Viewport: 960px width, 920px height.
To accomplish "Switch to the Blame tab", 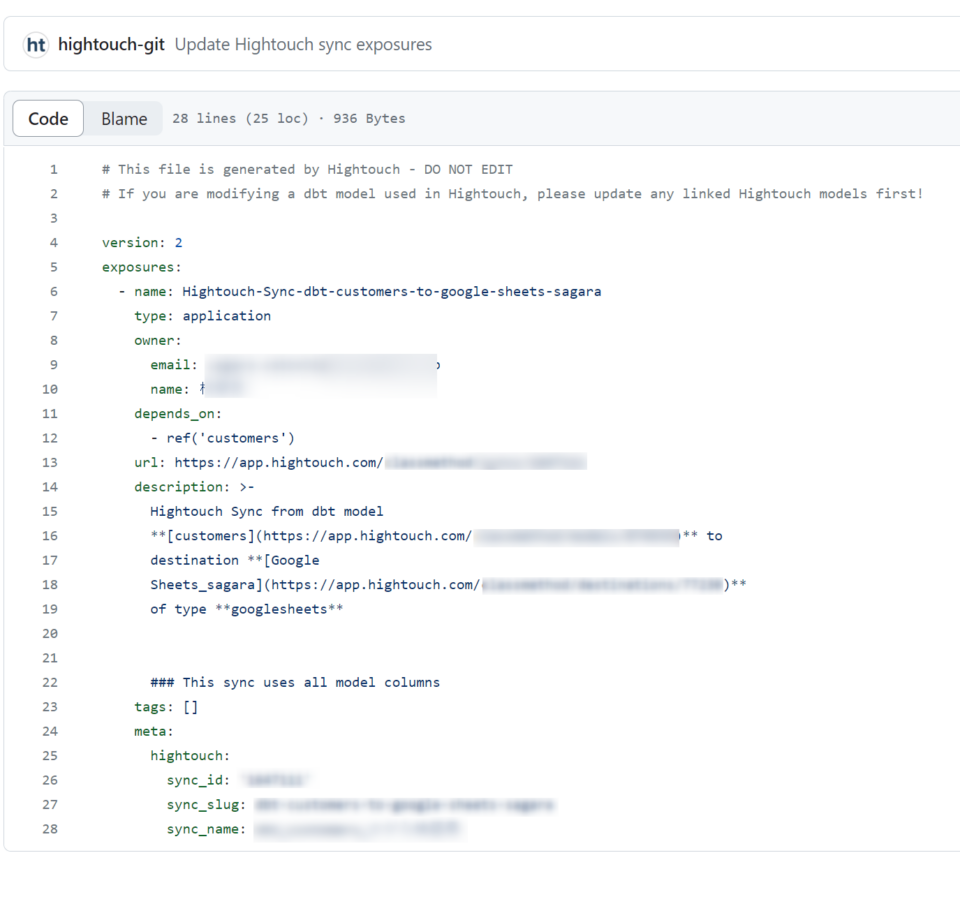I will [x=123, y=118].
